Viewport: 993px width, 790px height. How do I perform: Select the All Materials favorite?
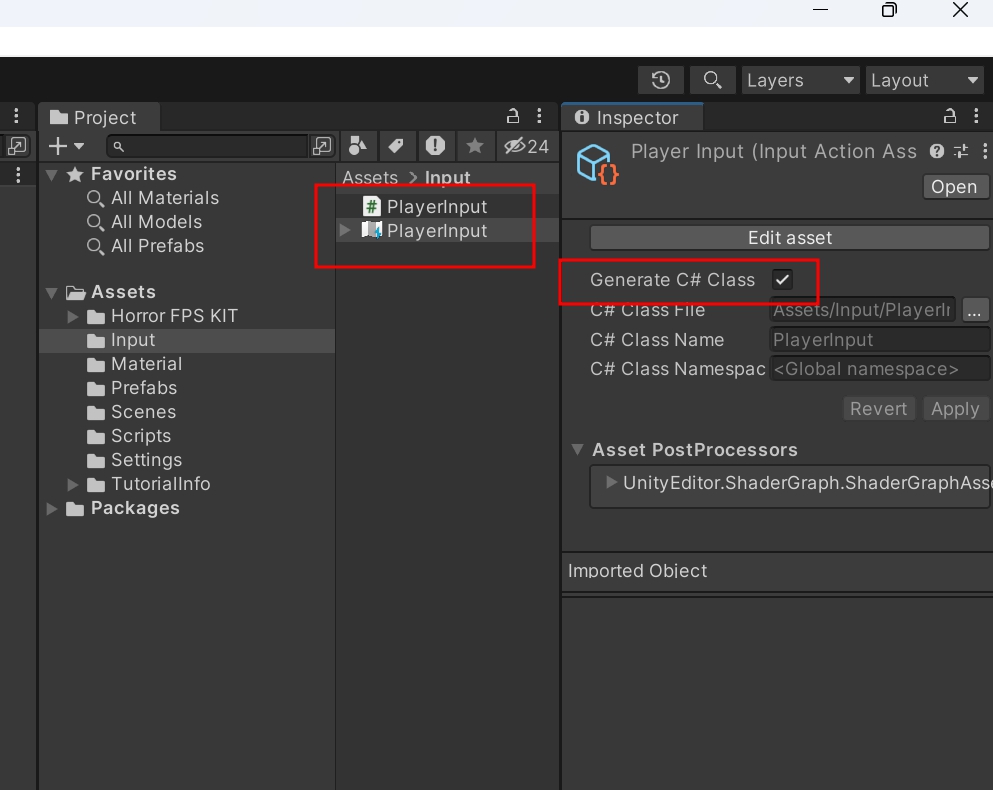pos(165,198)
